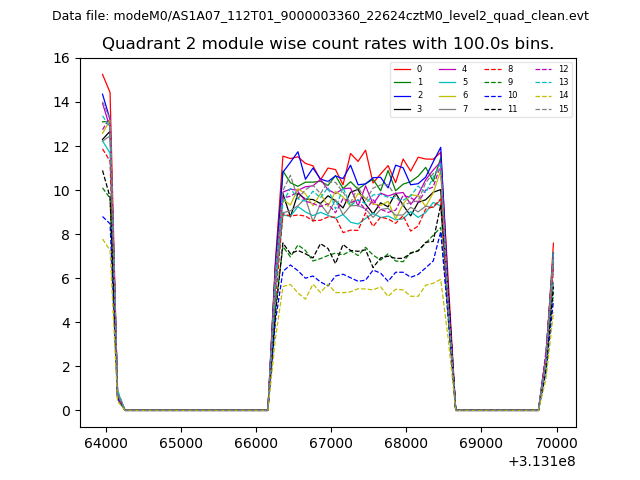Click the blue solid legend entry 2
The image size is (640, 480).
408,95
